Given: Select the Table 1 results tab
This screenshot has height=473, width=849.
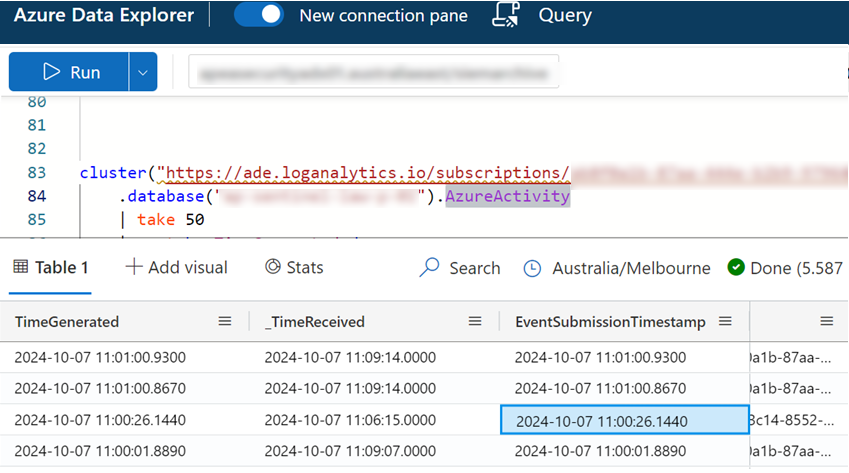Looking at the screenshot, I should tap(50, 267).
